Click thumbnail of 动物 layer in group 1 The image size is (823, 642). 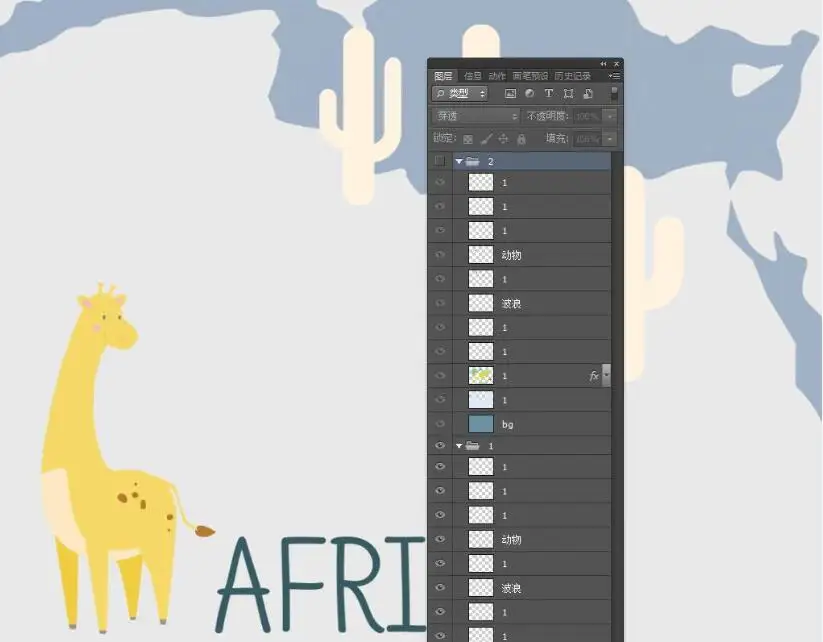(x=481, y=539)
